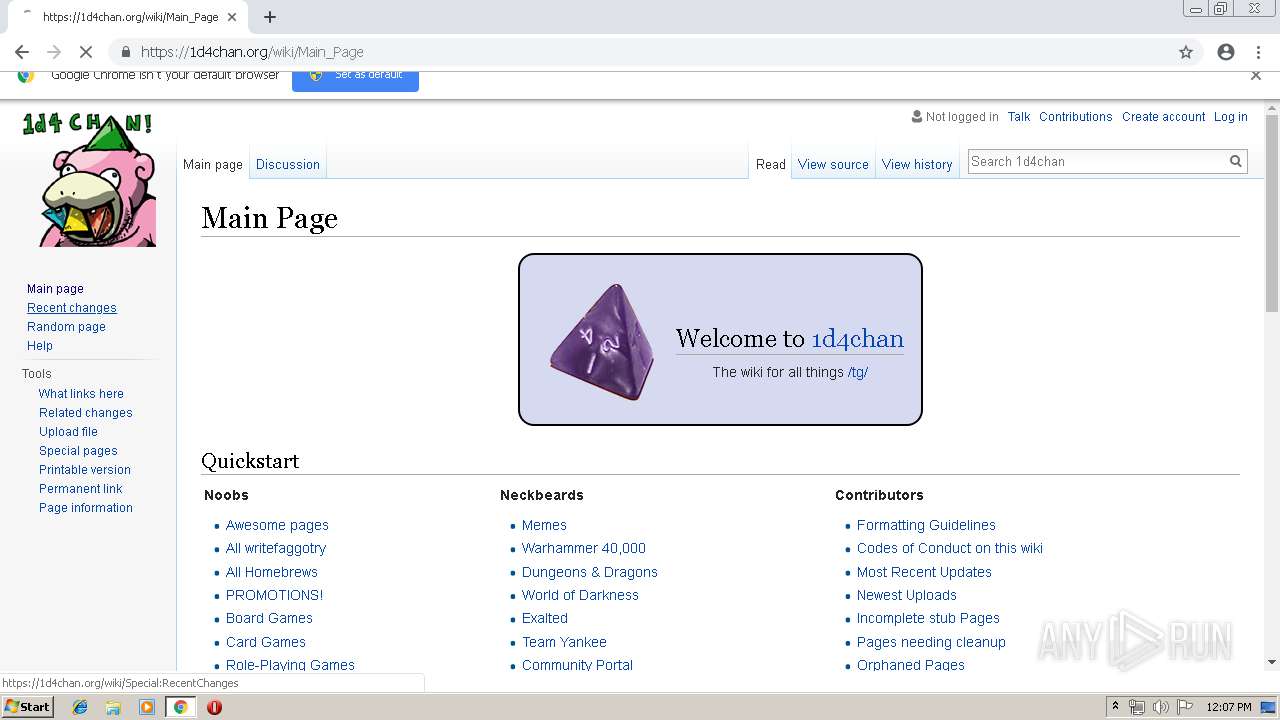Open the Printable version link

tap(85, 470)
